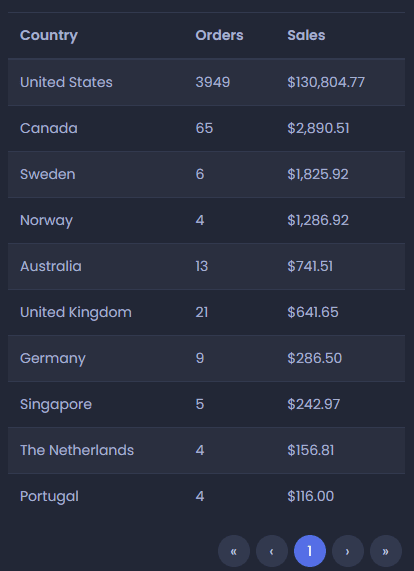Screen dimensions: 414x571
Task: Click The Netherlands entry
Action: coord(77,450)
